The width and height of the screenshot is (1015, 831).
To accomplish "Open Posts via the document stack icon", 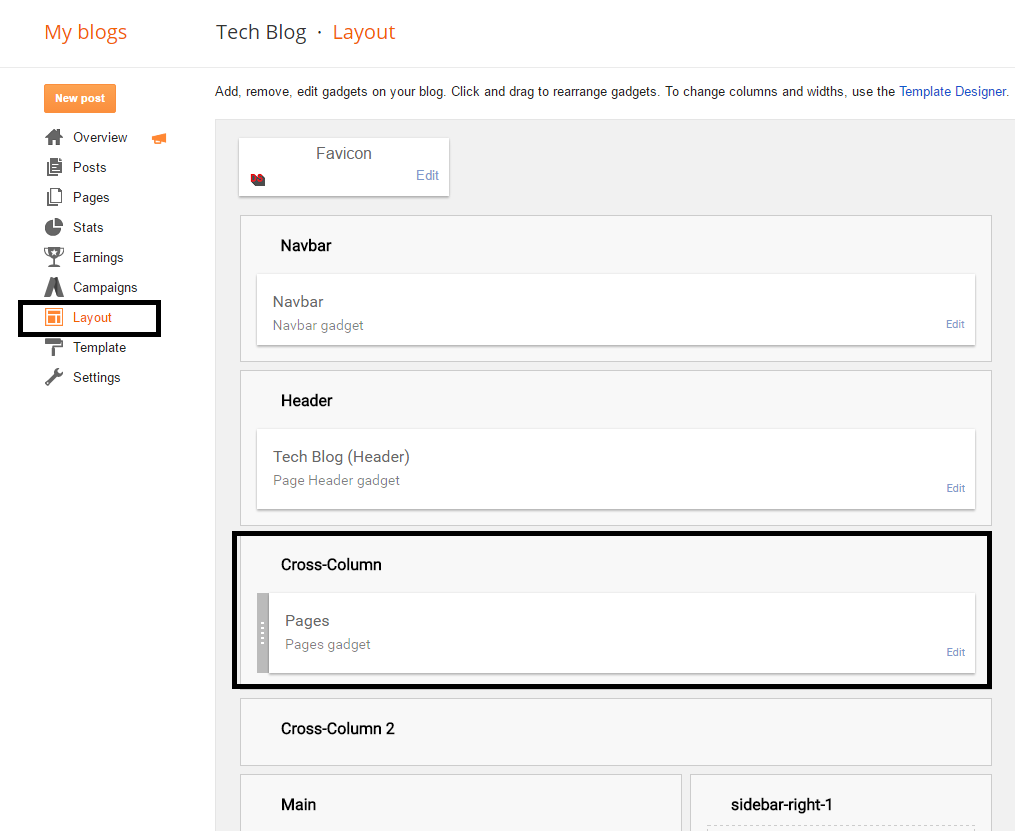I will click(54, 167).
